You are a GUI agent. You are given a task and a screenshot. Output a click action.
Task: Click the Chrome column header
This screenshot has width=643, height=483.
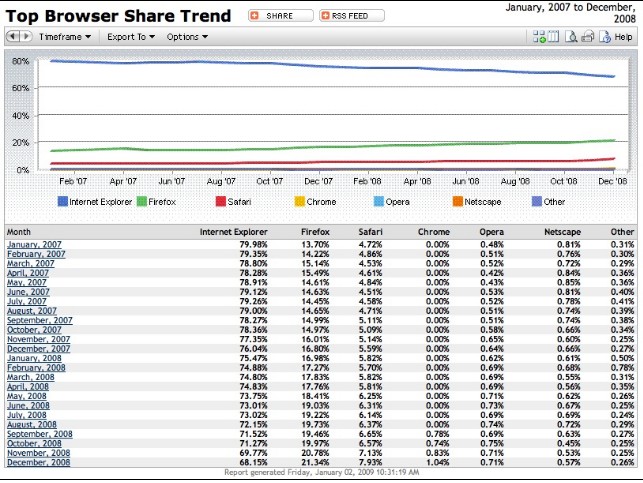[x=434, y=232]
